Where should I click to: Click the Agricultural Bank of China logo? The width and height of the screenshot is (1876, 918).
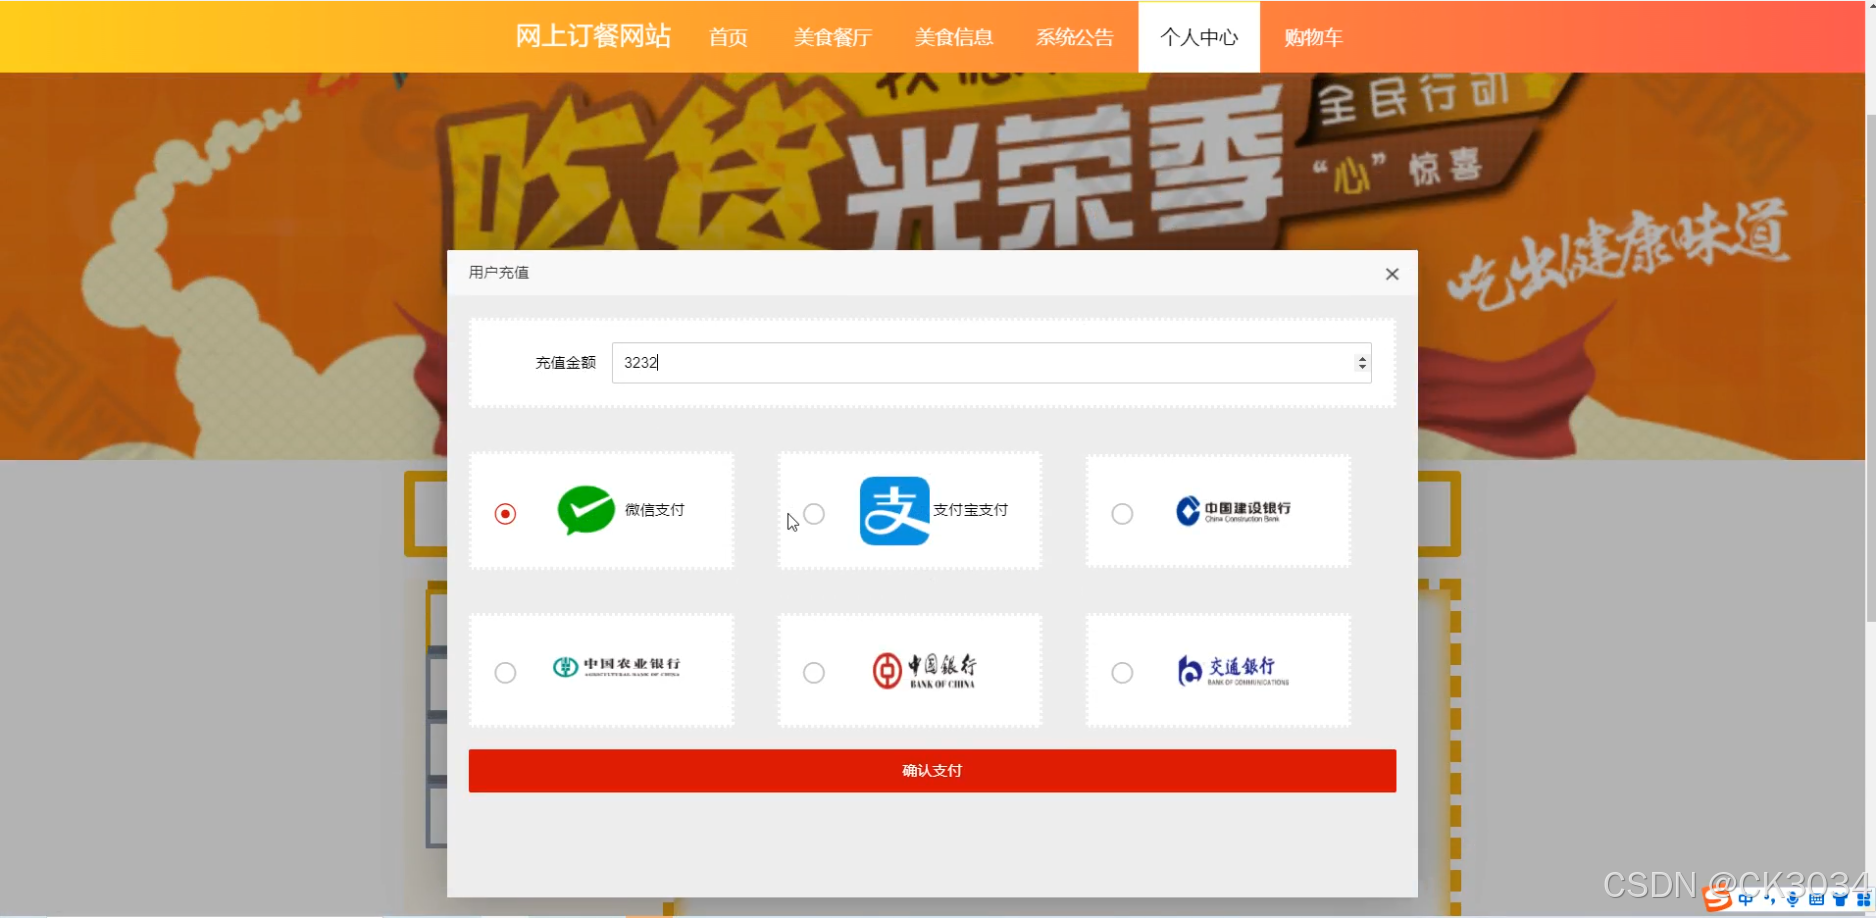(x=617, y=666)
